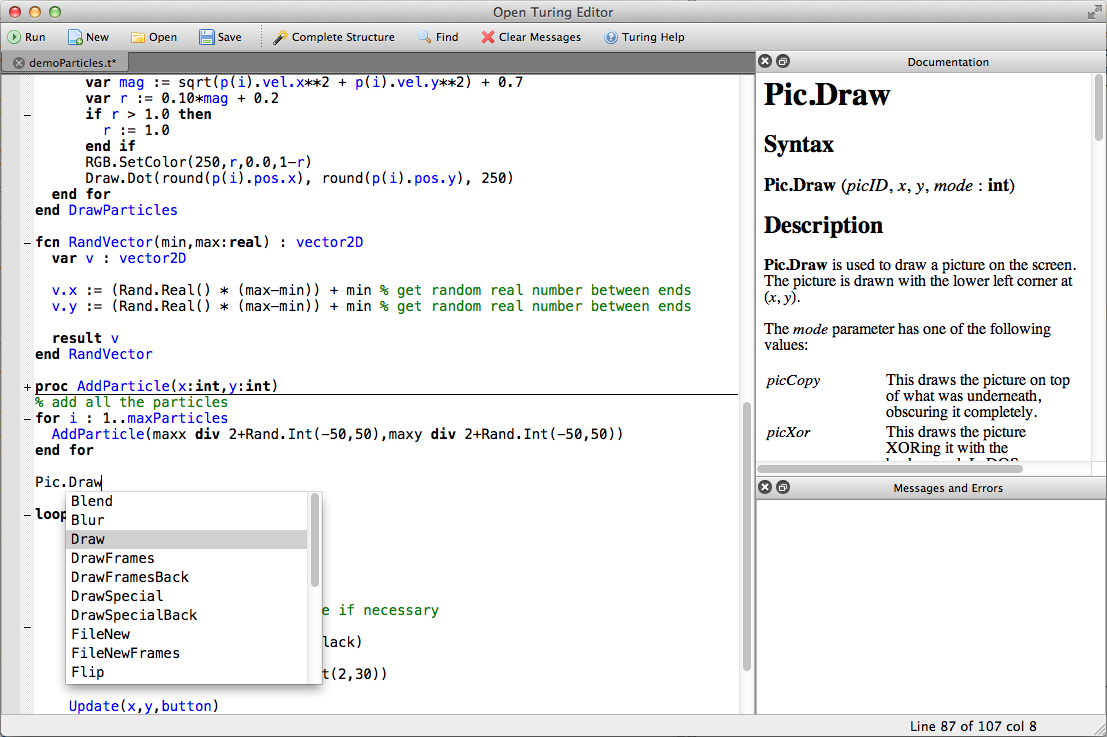Image resolution: width=1107 pixels, height=737 pixels.
Task: Click the code editor vertical scrollbar
Action: (747, 537)
